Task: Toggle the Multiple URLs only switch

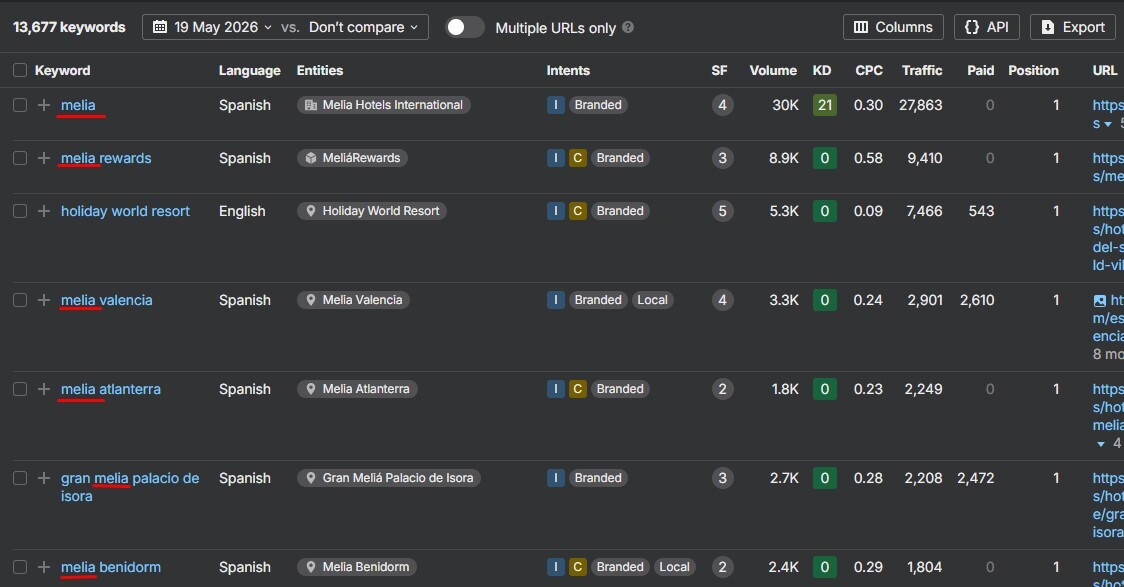Action: point(464,27)
